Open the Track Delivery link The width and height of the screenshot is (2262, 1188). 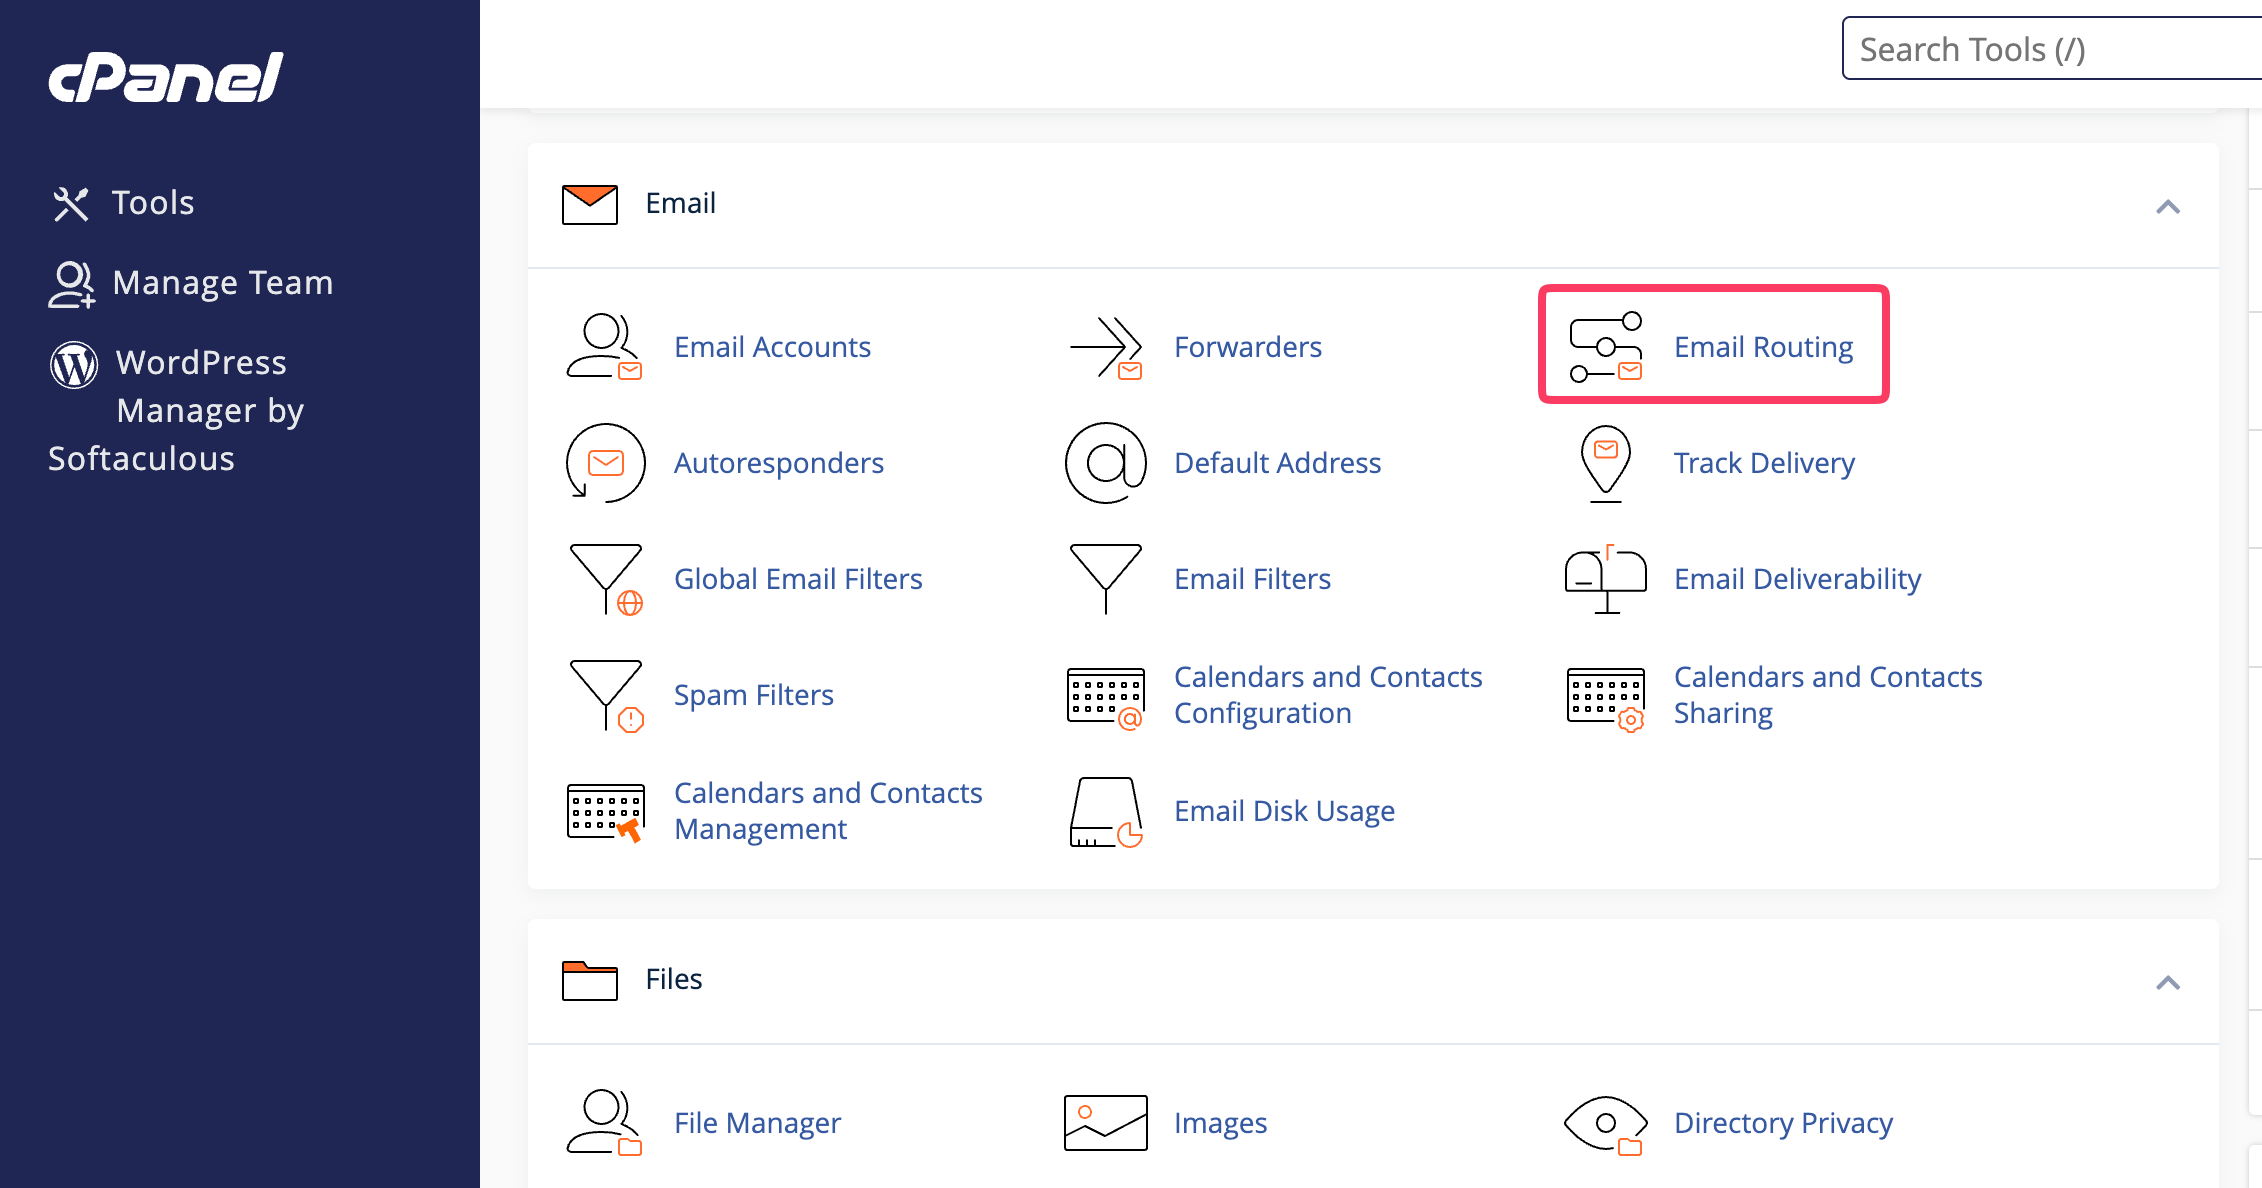click(x=1764, y=463)
